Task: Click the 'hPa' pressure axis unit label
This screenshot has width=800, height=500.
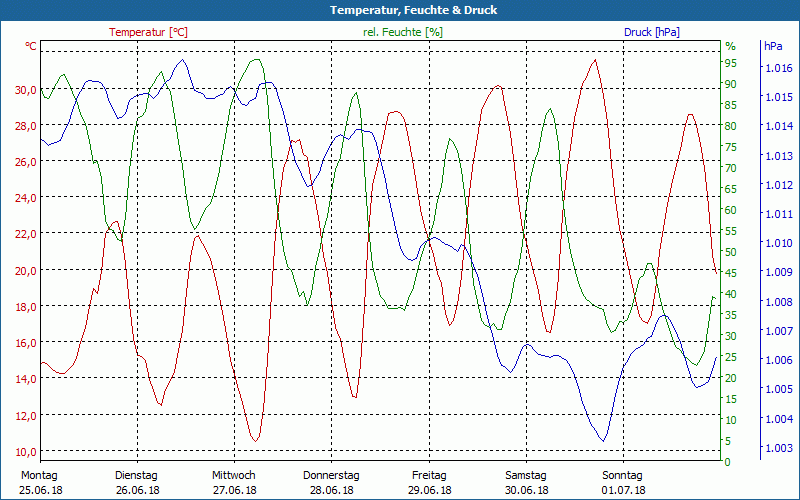Action: pos(773,46)
